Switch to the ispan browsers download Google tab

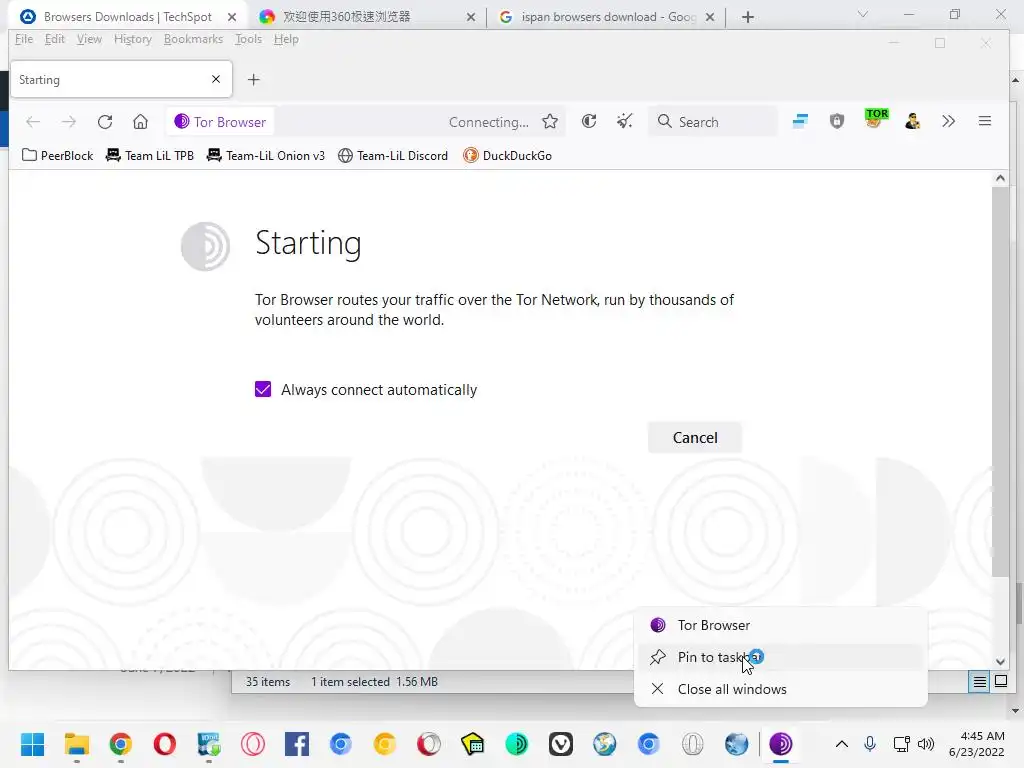click(606, 16)
